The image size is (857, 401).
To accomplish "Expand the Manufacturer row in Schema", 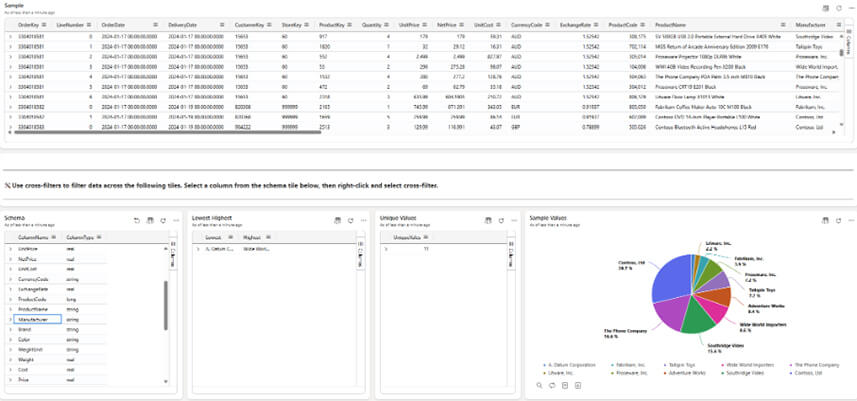I will [x=10, y=320].
